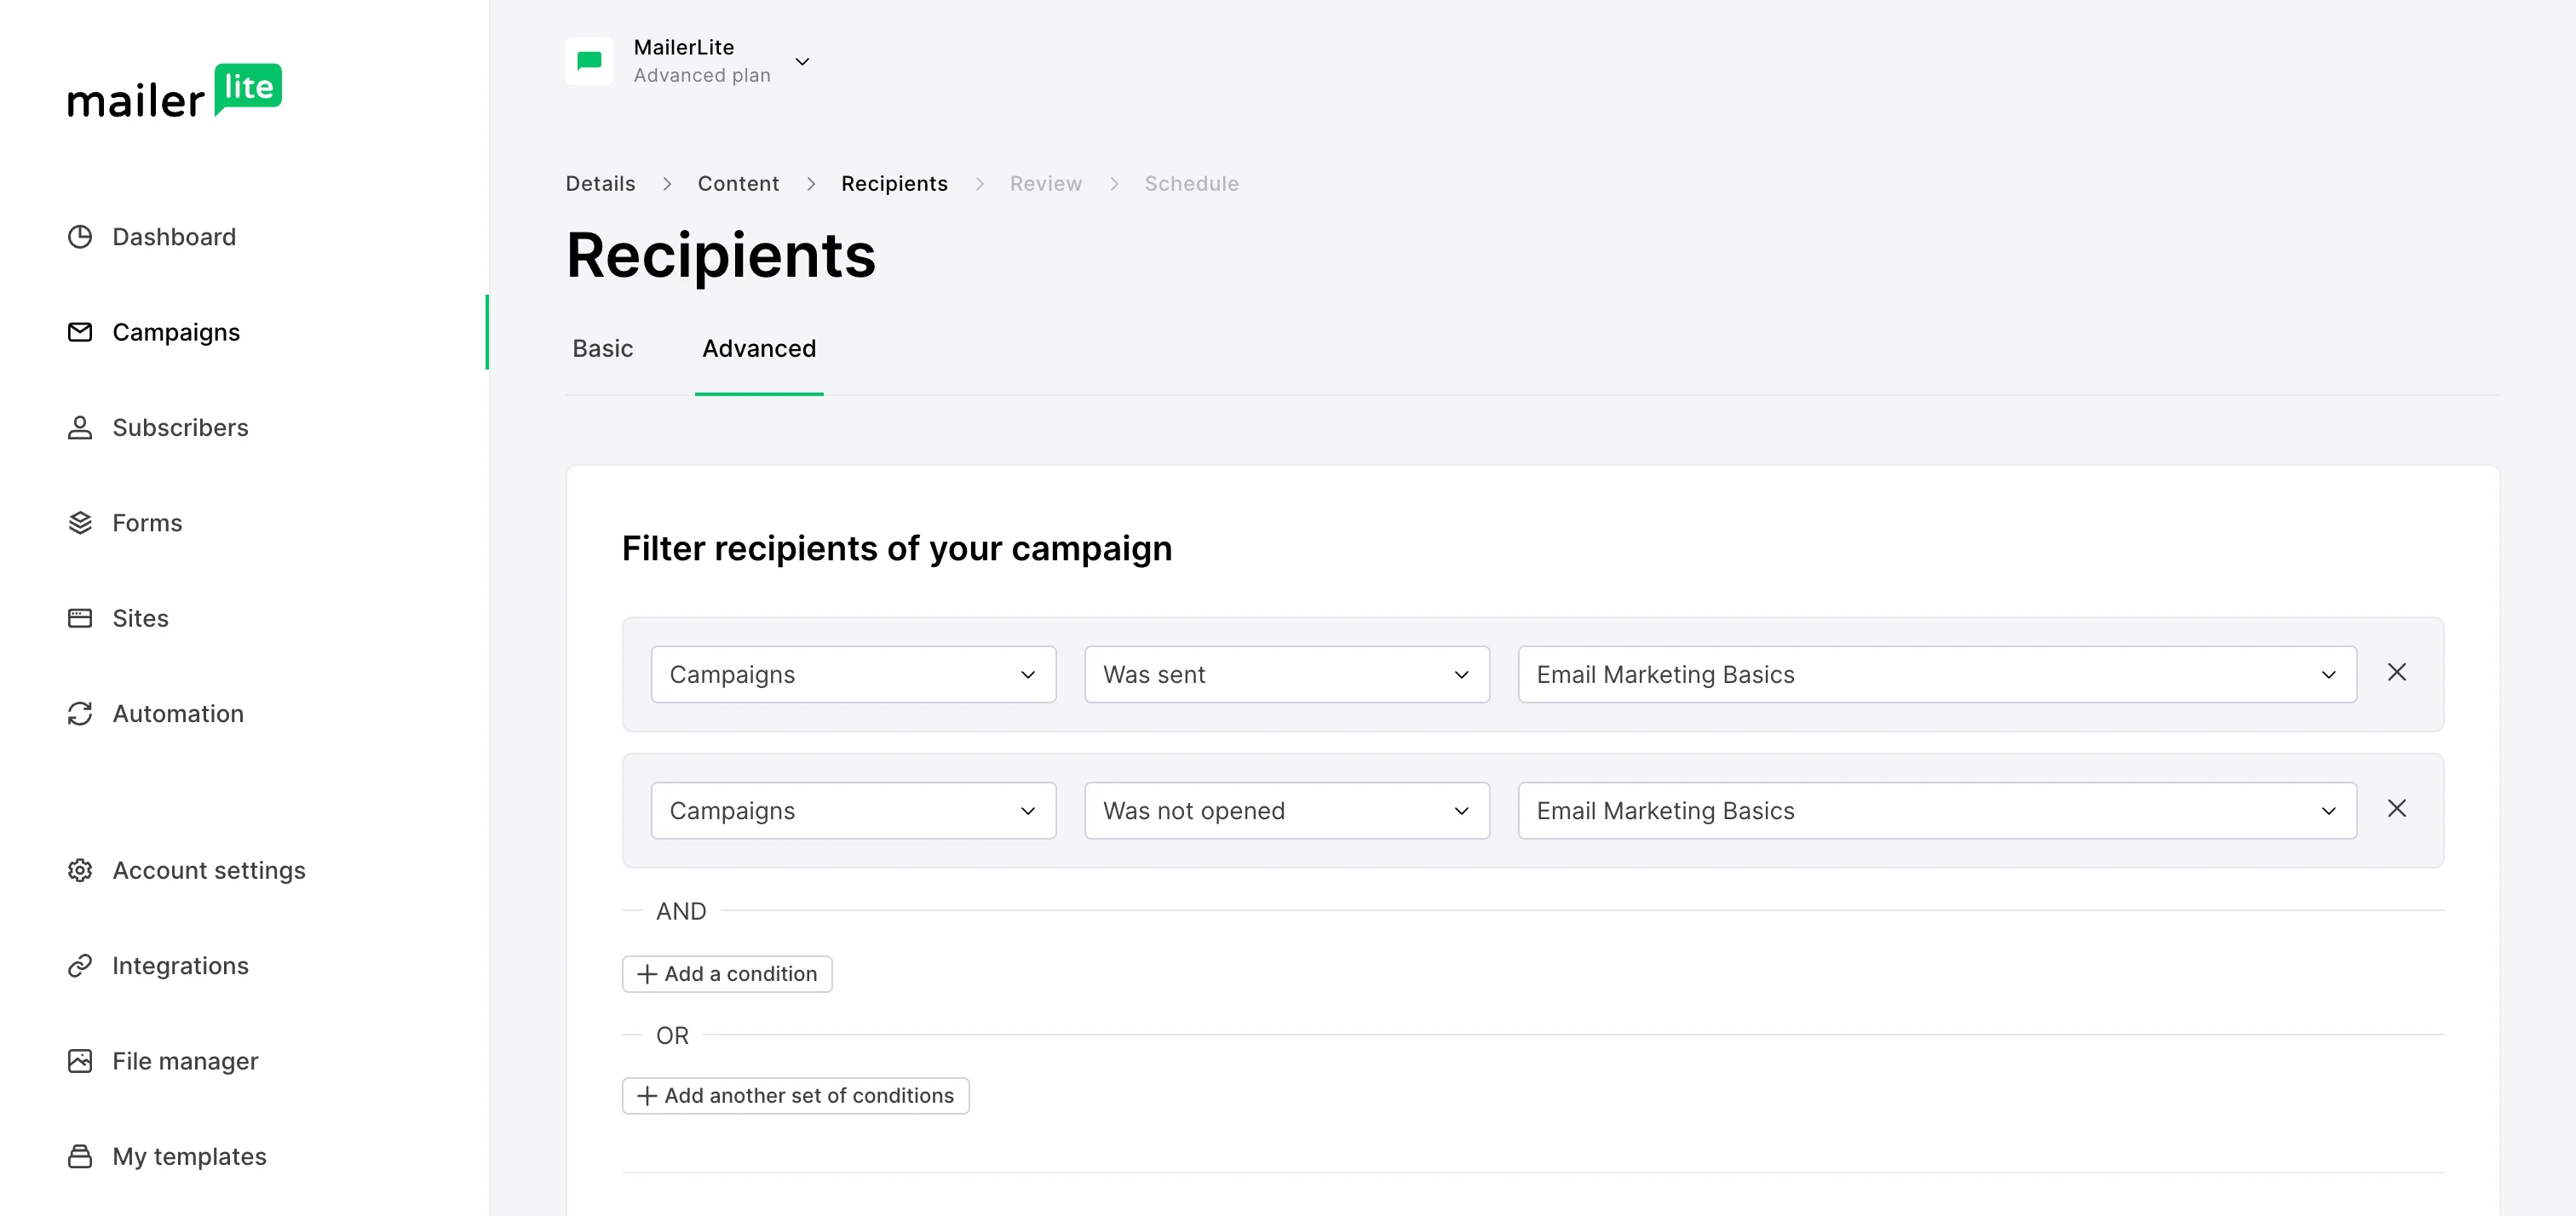Expand the MailerLite account switcher chevron

coord(802,62)
